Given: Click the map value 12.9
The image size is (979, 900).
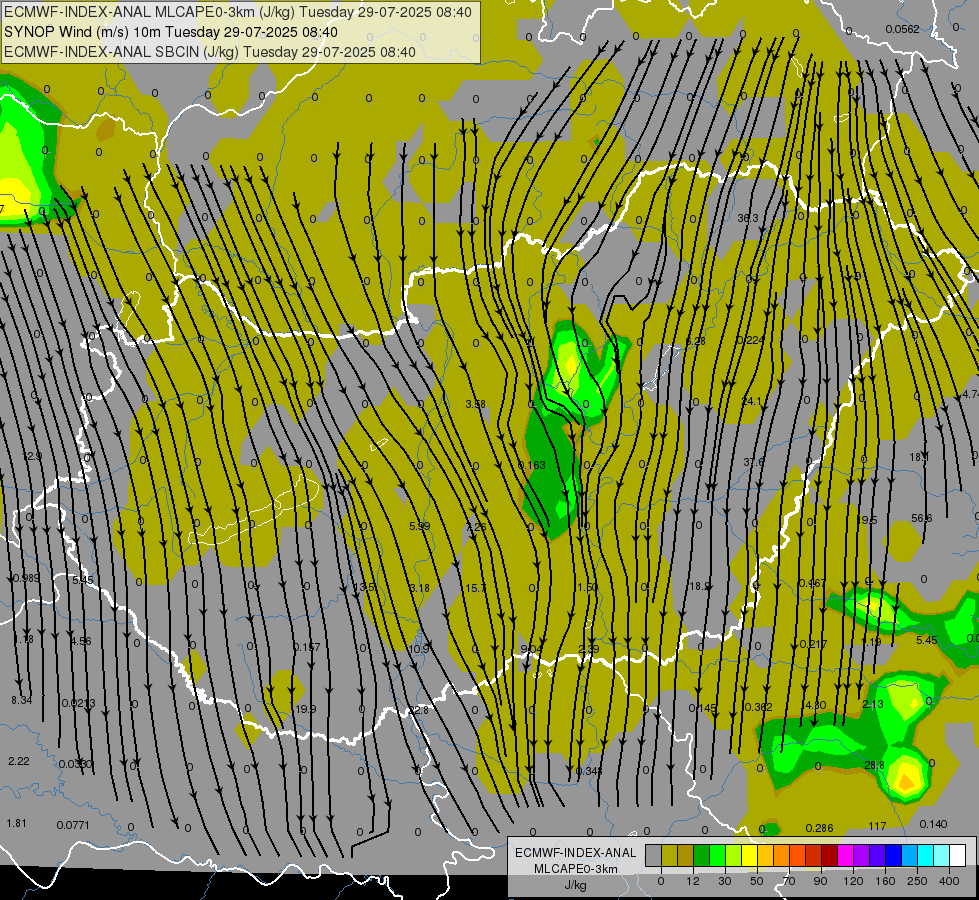Looking at the screenshot, I should tap(32, 456).
